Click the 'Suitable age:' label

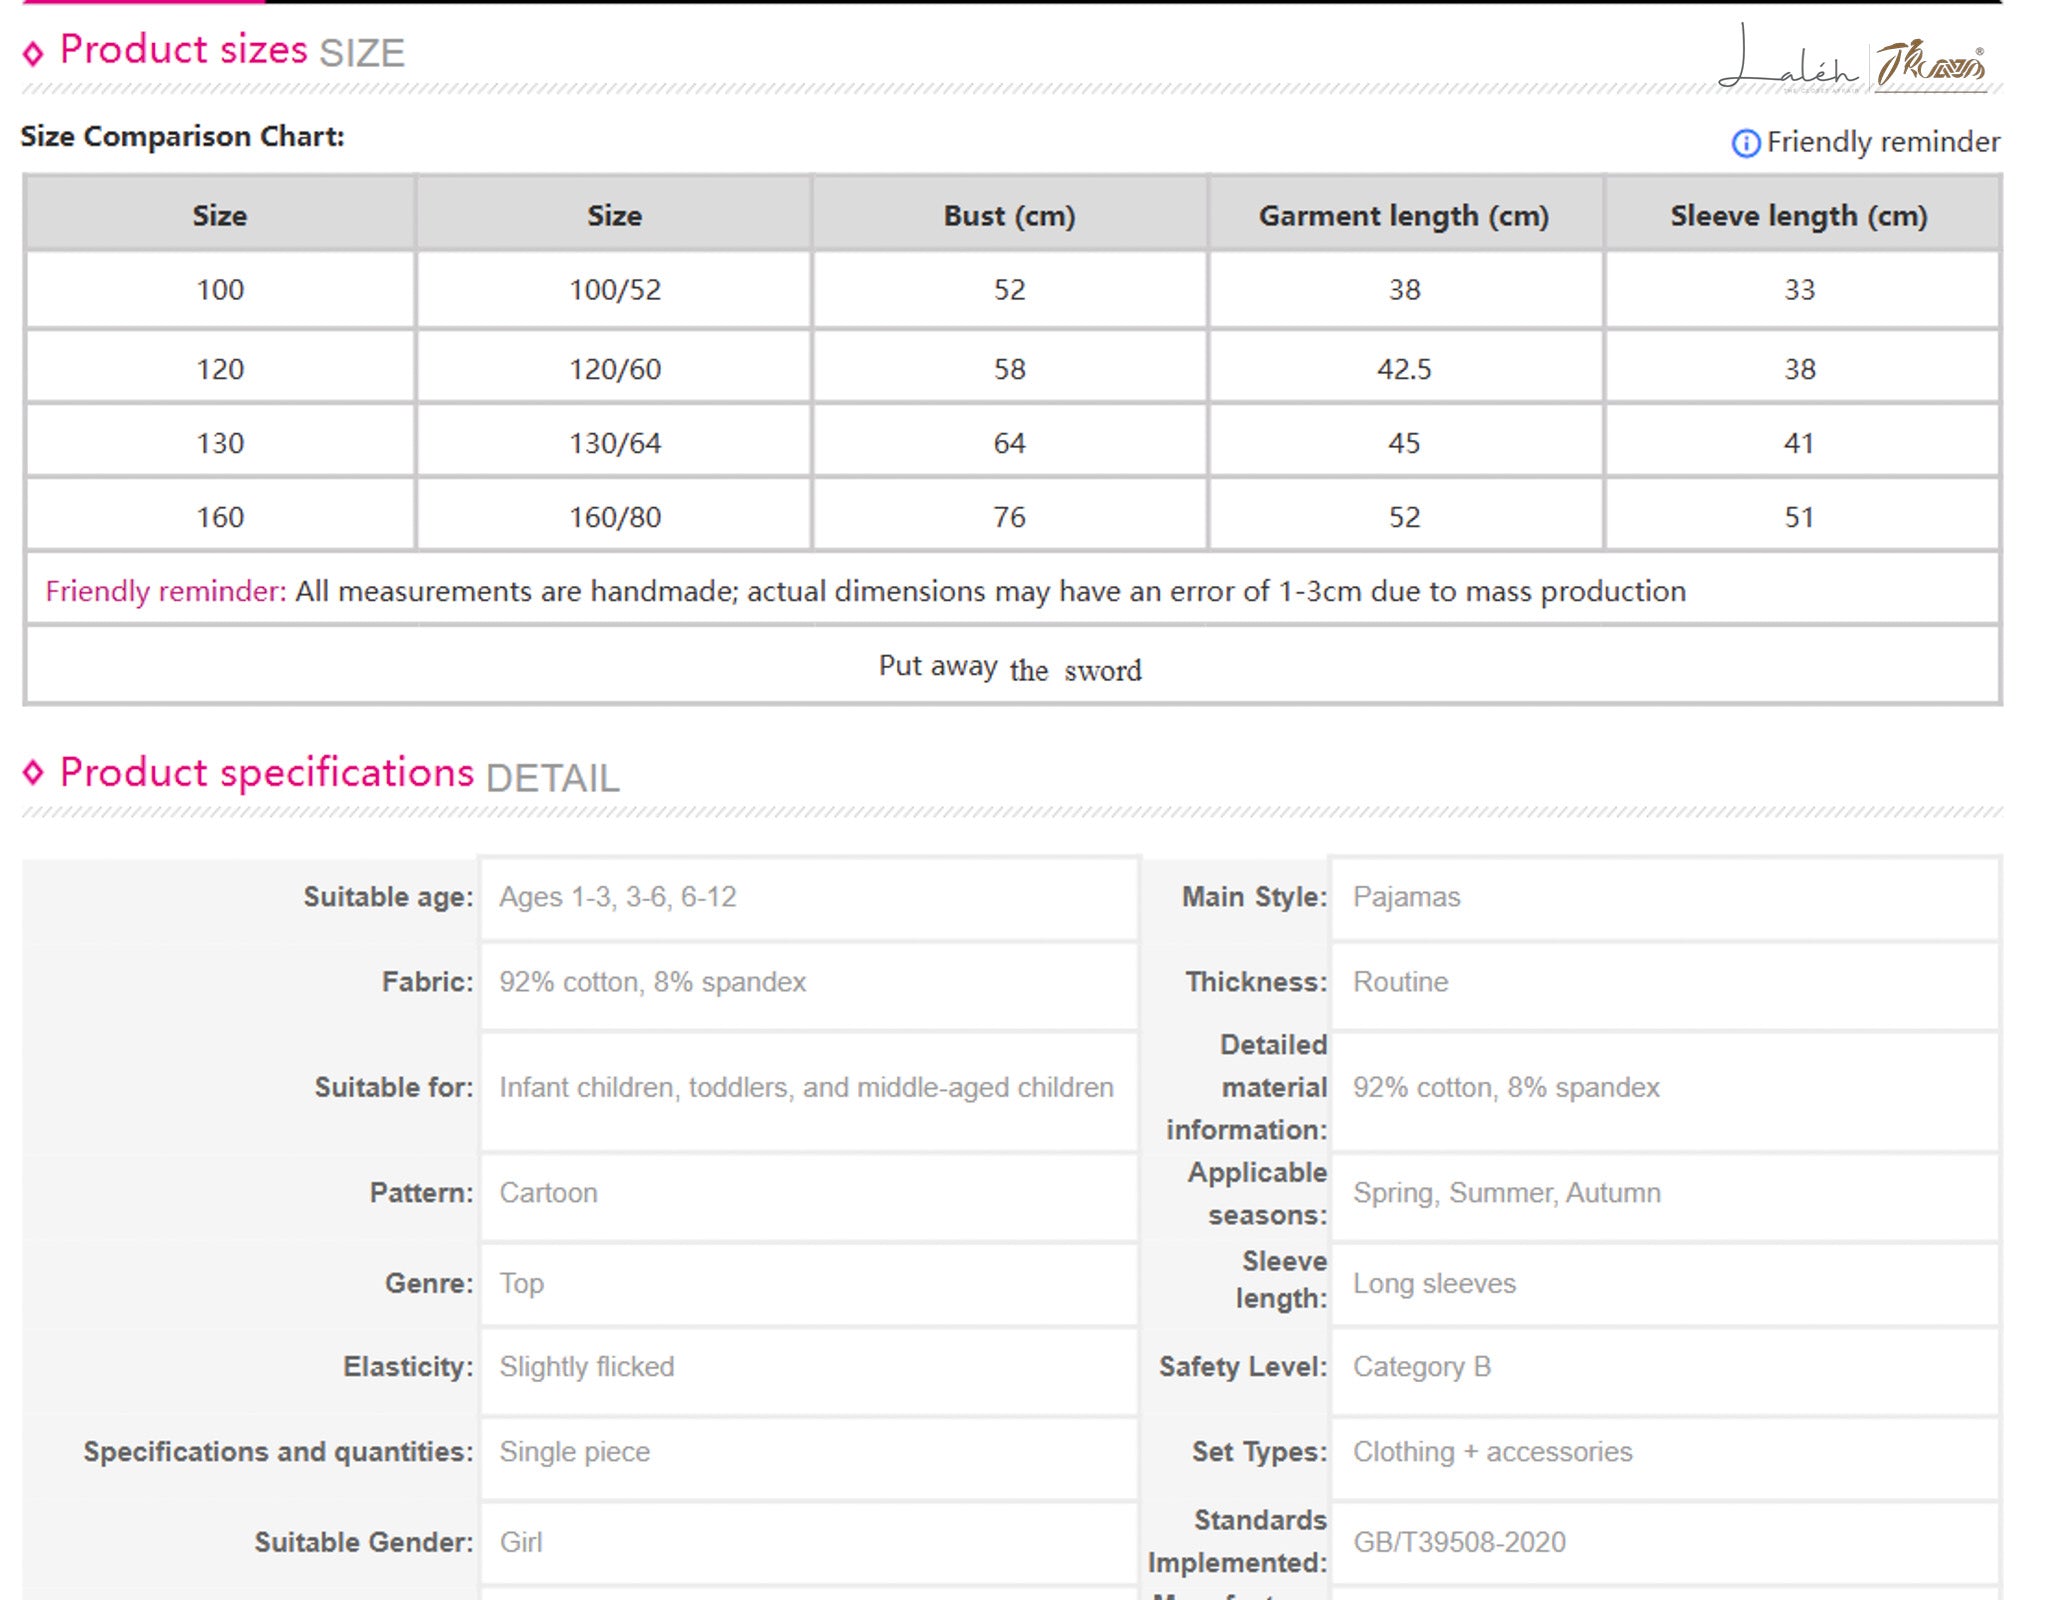[x=388, y=897]
